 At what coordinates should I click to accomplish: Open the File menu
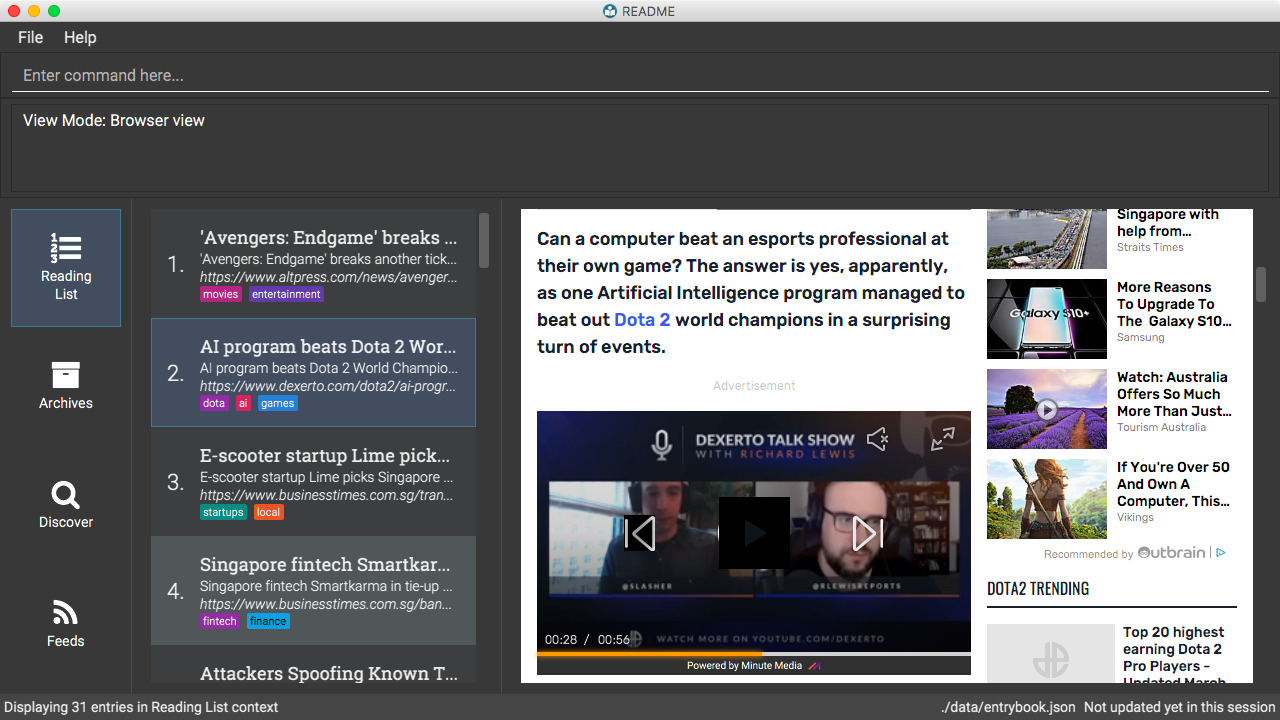(31, 37)
